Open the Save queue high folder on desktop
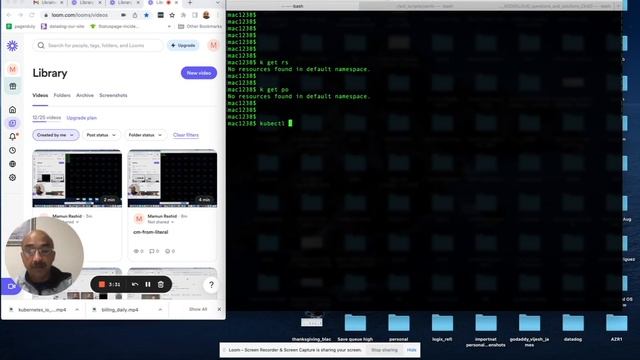Image resolution: width=640 pixels, height=360 pixels. pyautogui.click(x=355, y=327)
